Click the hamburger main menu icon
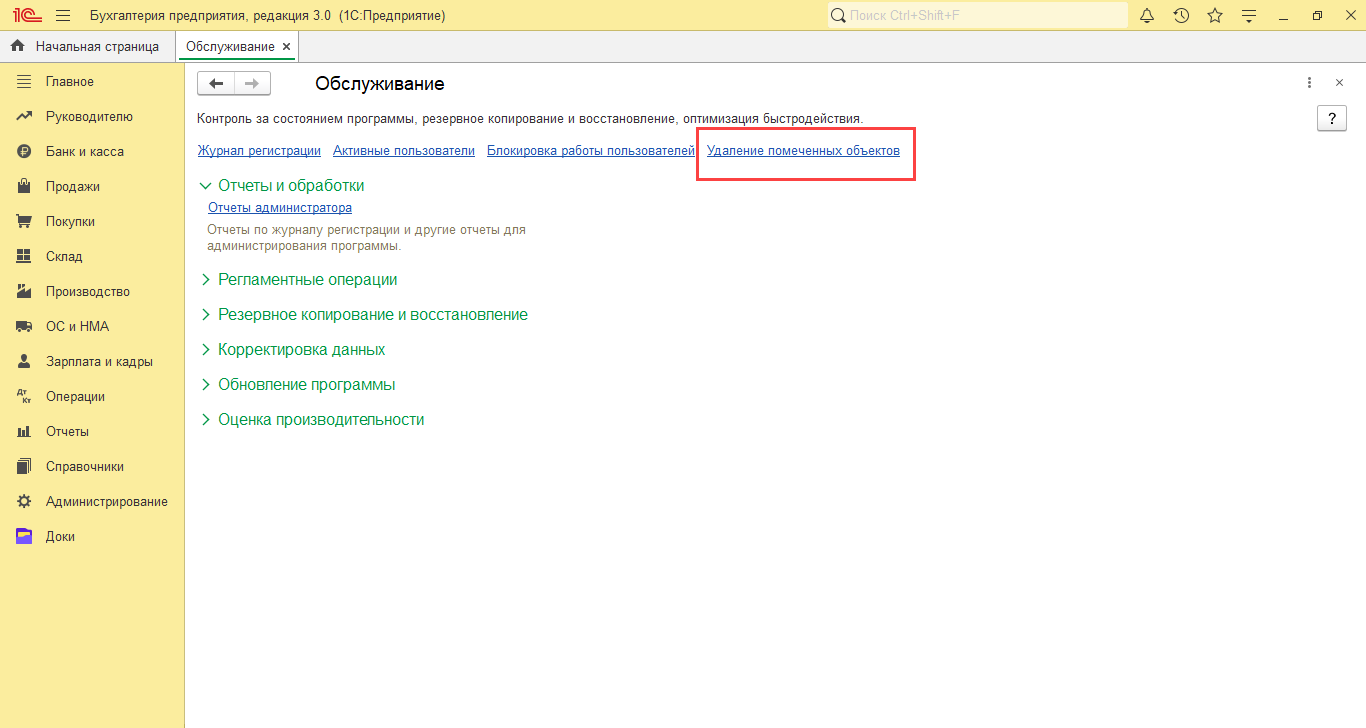Image resolution: width=1366 pixels, height=728 pixels. click(63, 16)
